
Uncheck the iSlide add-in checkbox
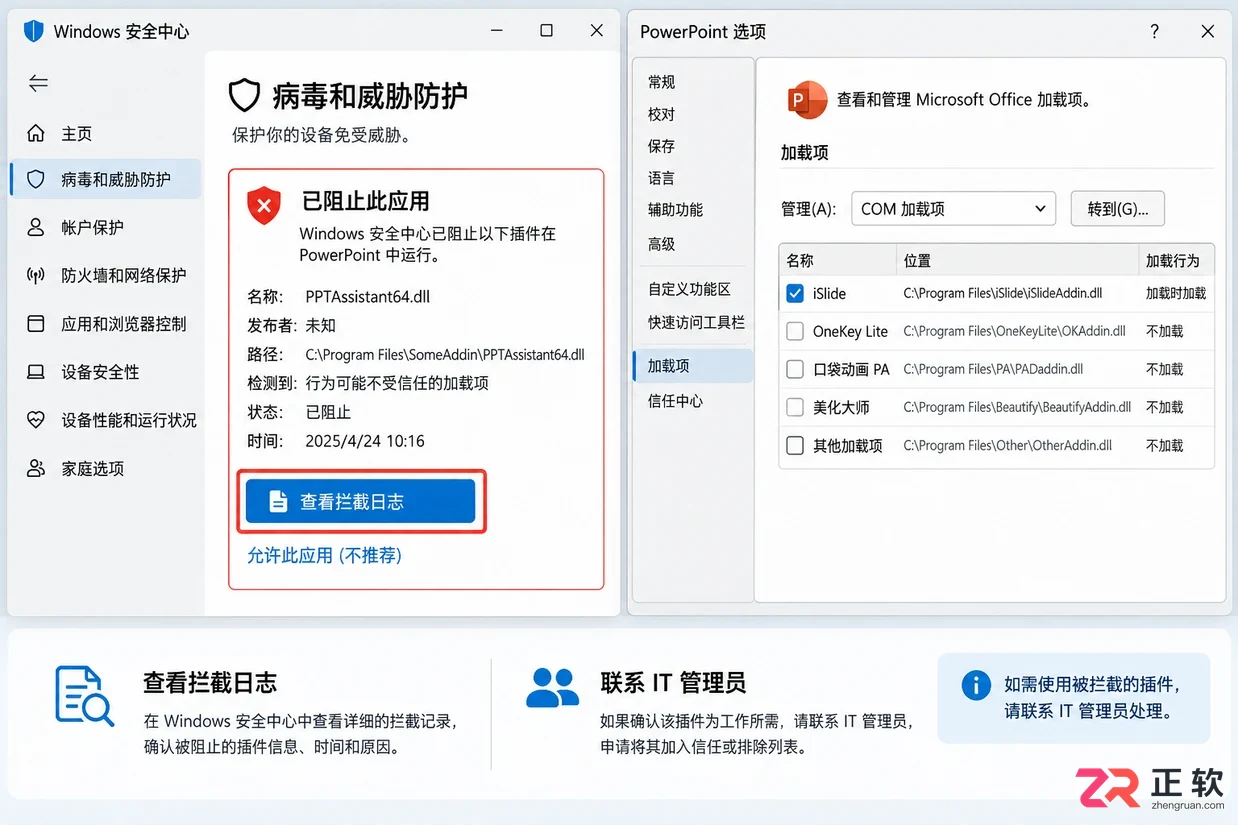[x=795, y=293]
